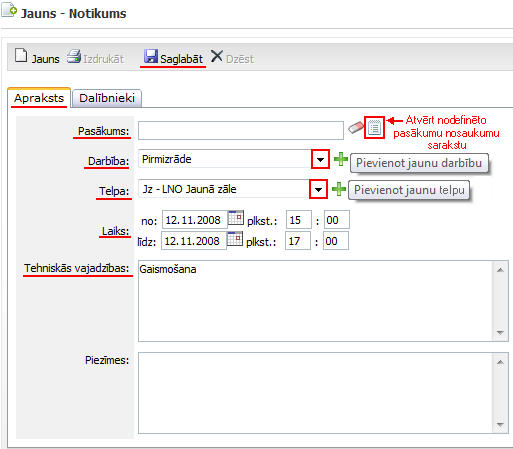Expand the Darbība dropdown arrow

320,159
